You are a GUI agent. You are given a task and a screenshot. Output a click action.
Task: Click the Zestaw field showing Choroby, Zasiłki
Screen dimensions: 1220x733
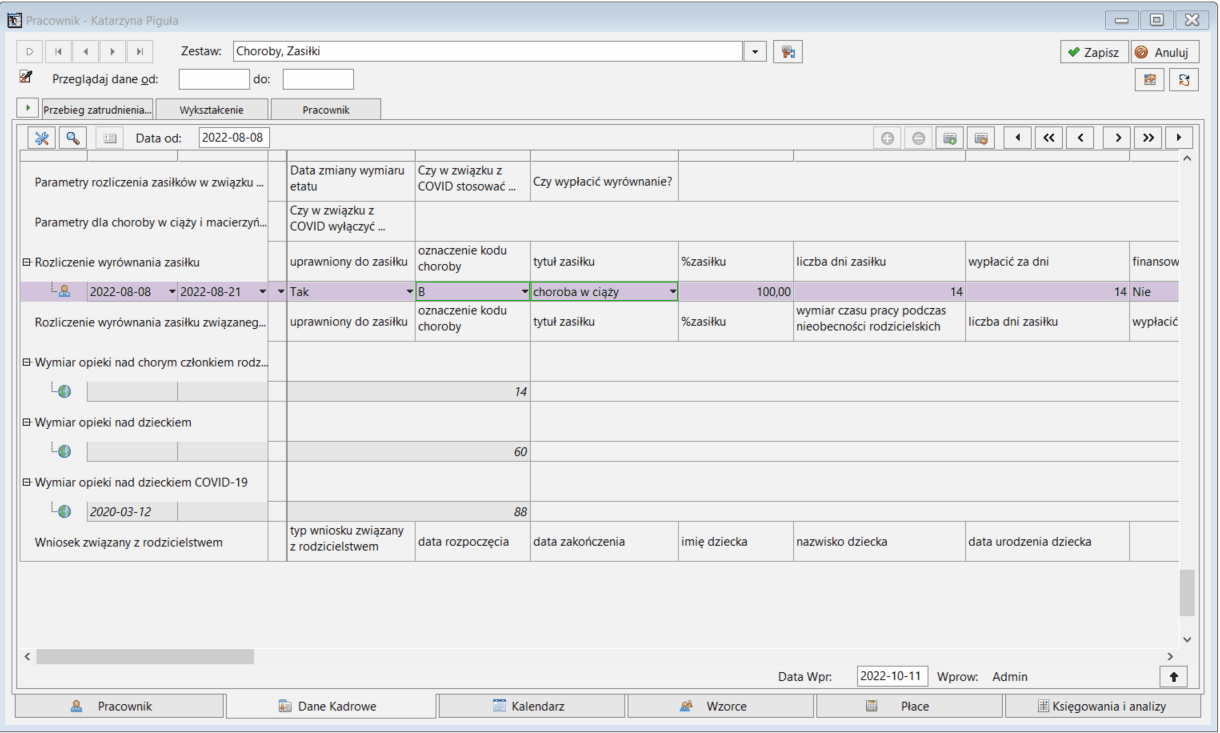[x=489, y=51]
